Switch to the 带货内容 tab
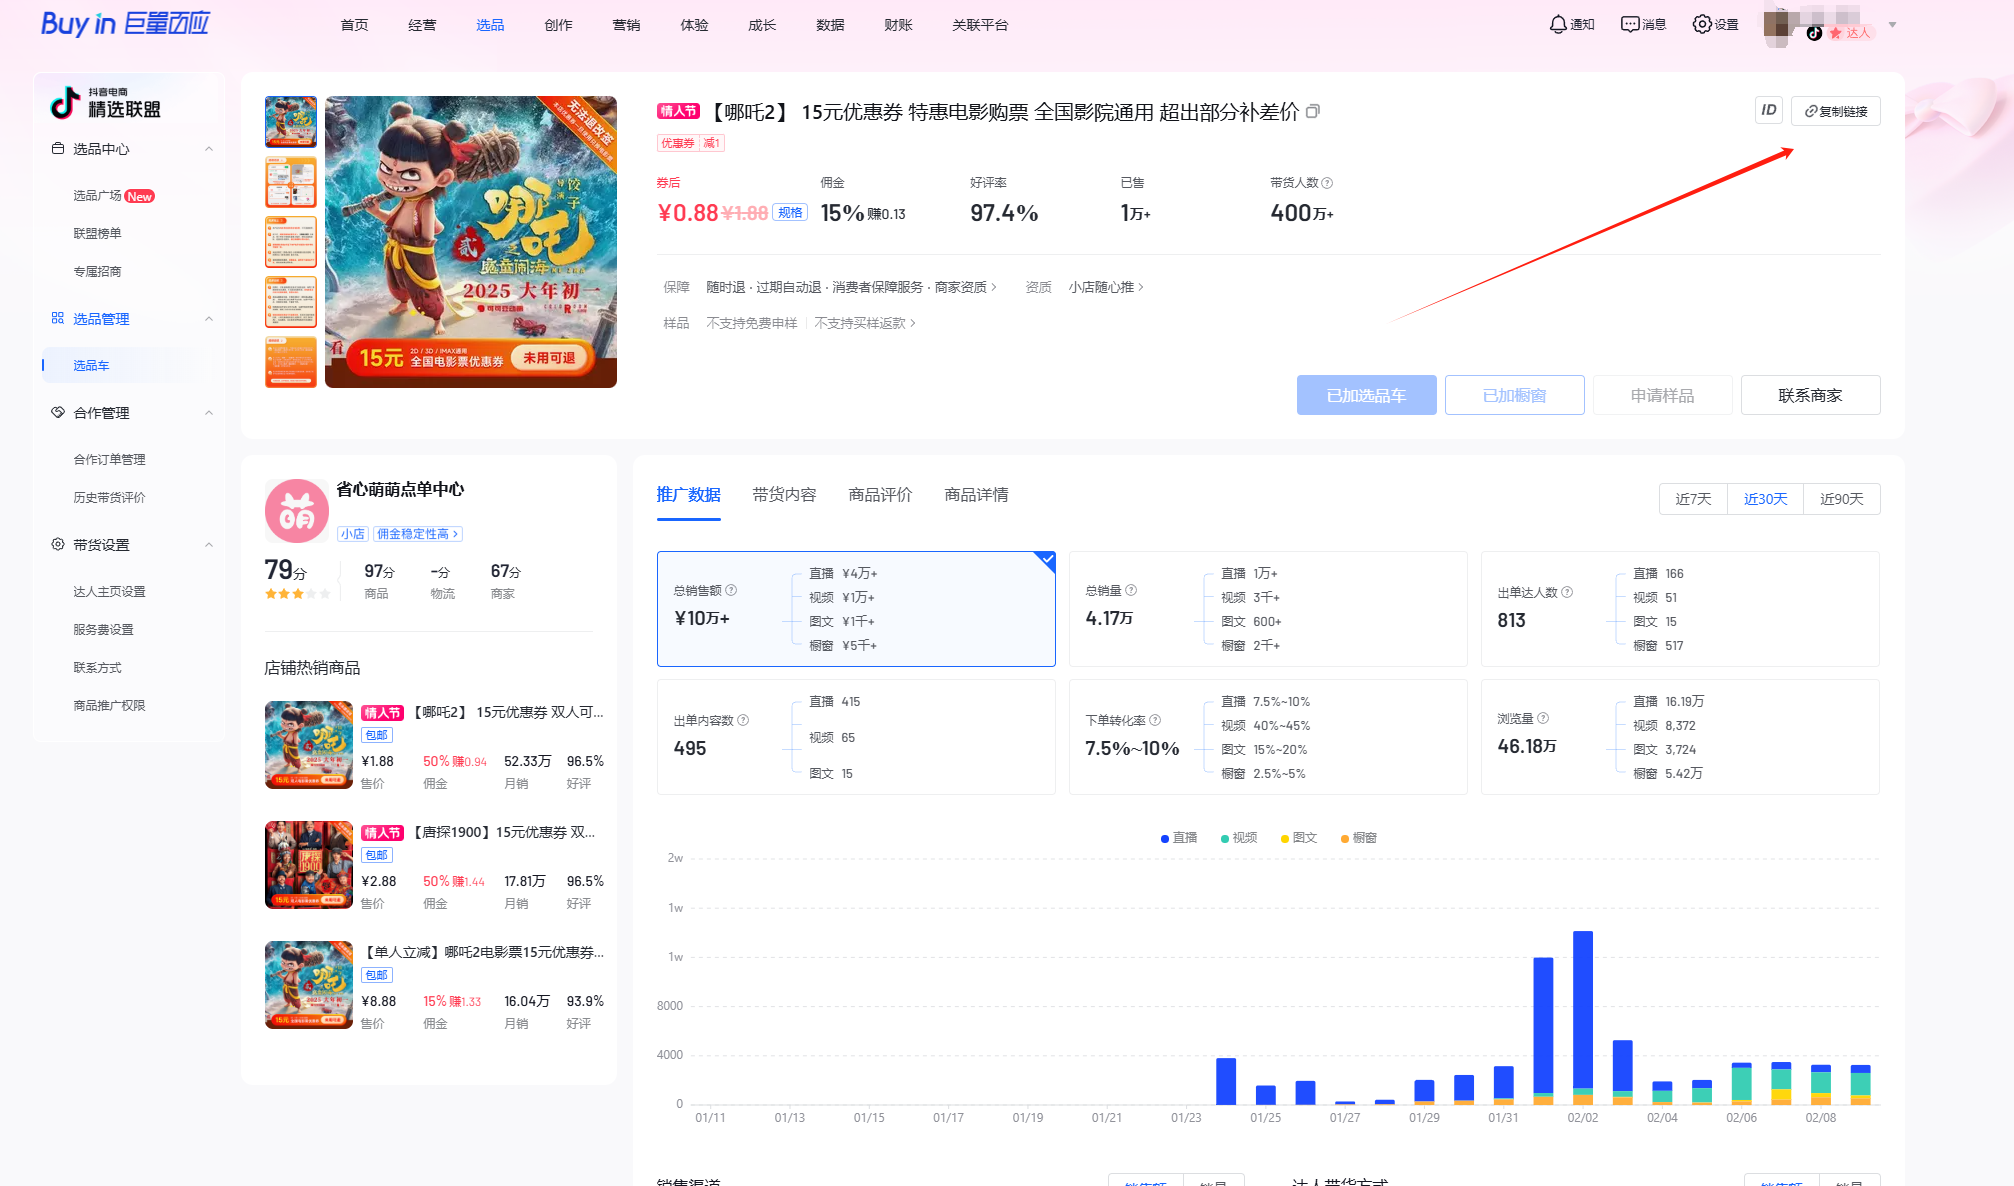 coord(784,495)
